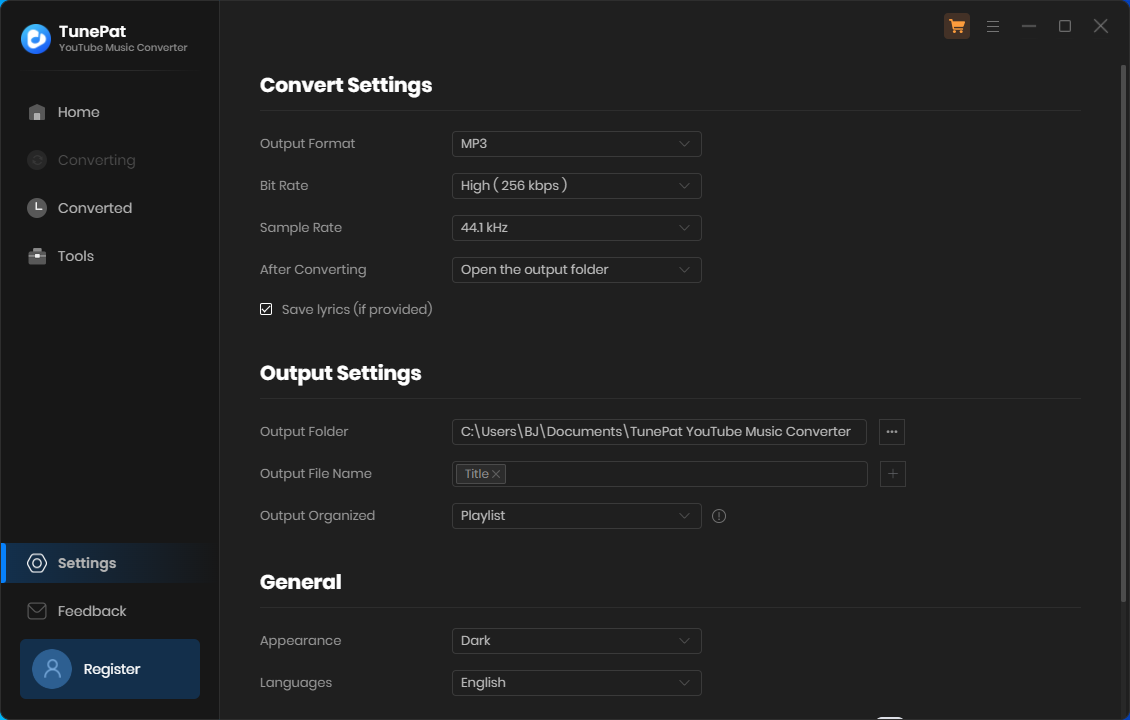Open the shopping cart purchase icon

point(956,27)
